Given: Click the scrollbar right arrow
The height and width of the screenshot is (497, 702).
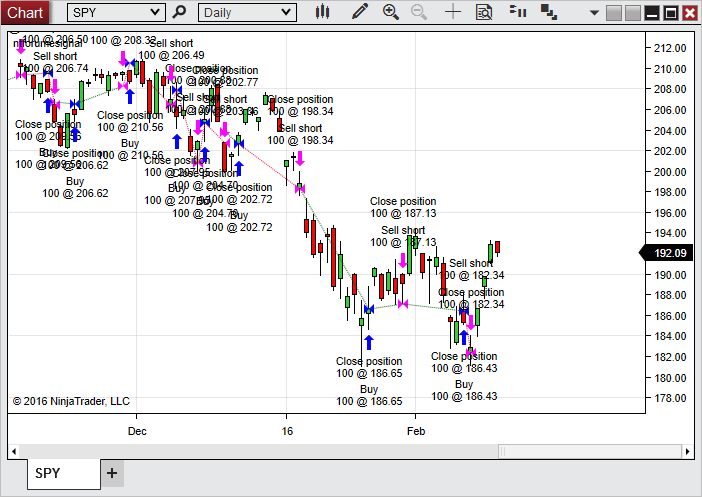Looking at the screenshot, I should point(688,451).
